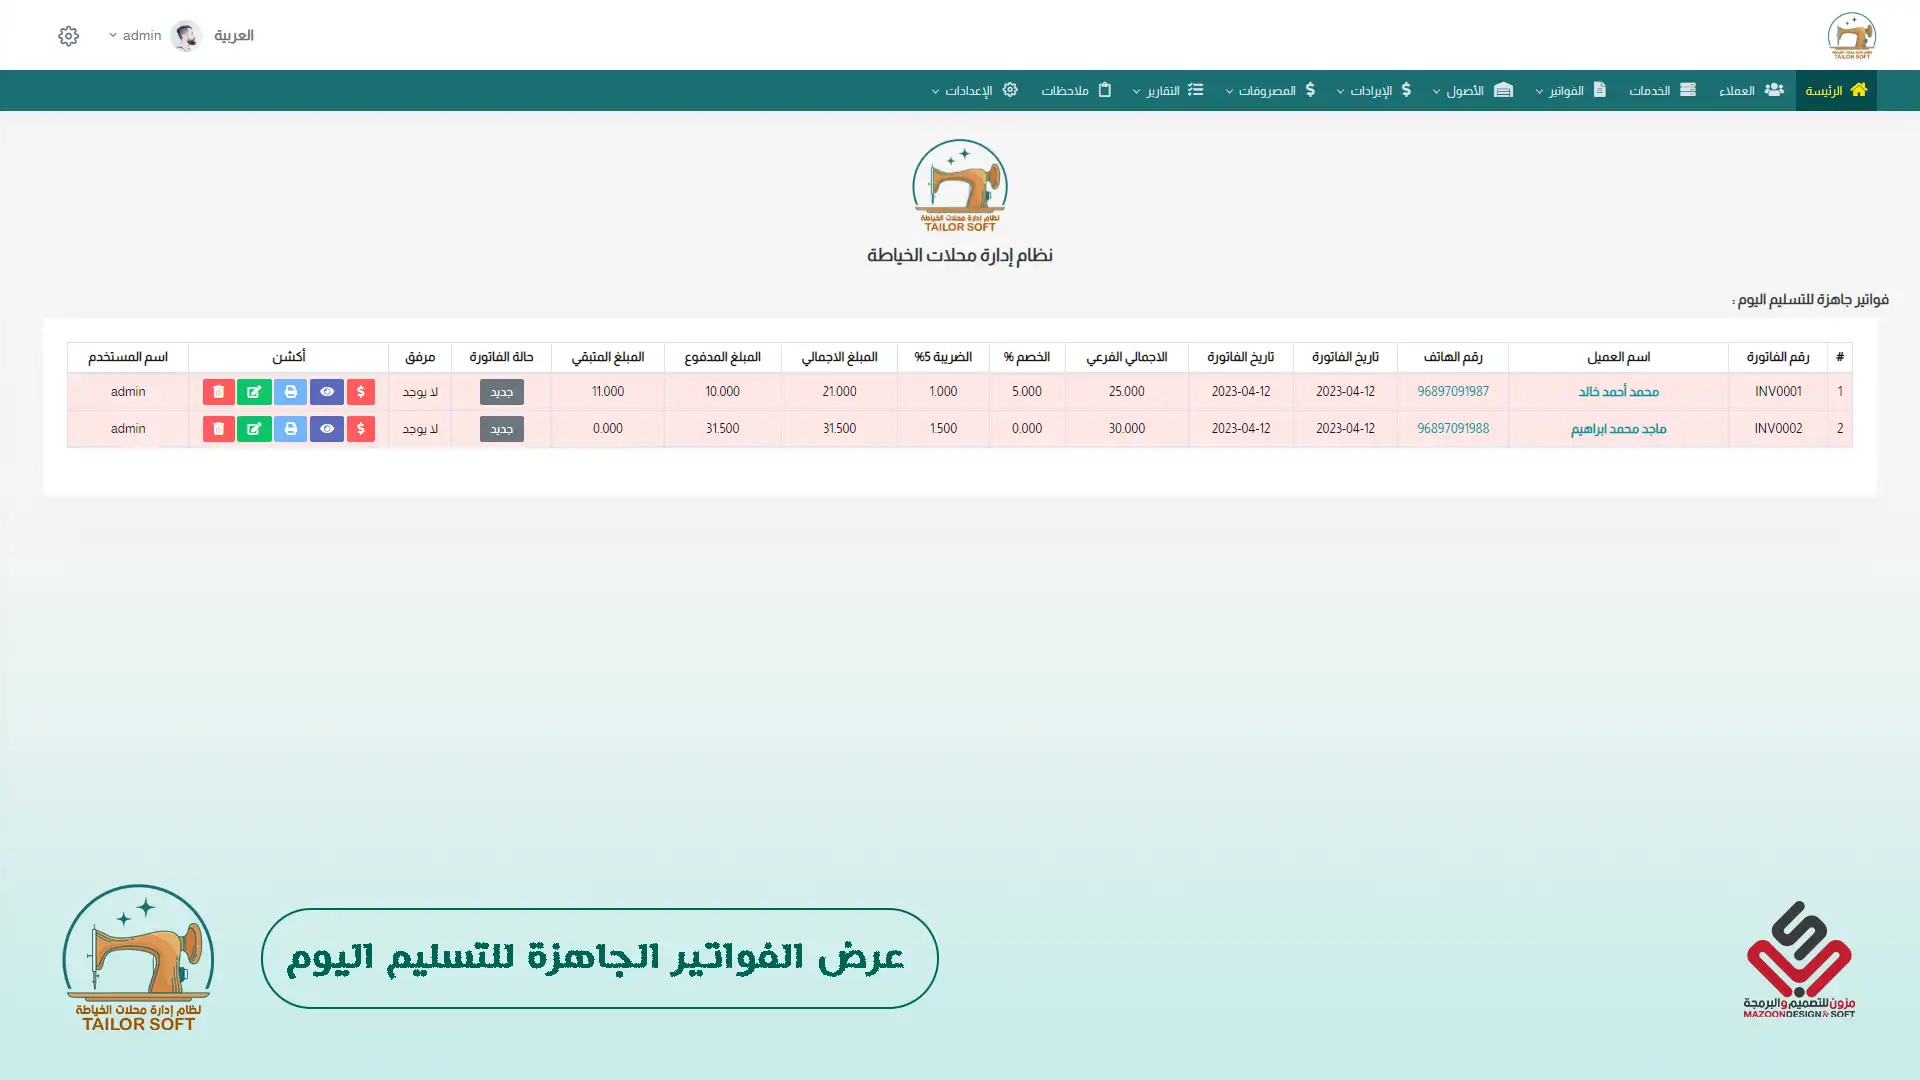Edit invoice INV0002 using the green pencil icon
Viewport: 1920px width, 1080px height.
(254, 429)
